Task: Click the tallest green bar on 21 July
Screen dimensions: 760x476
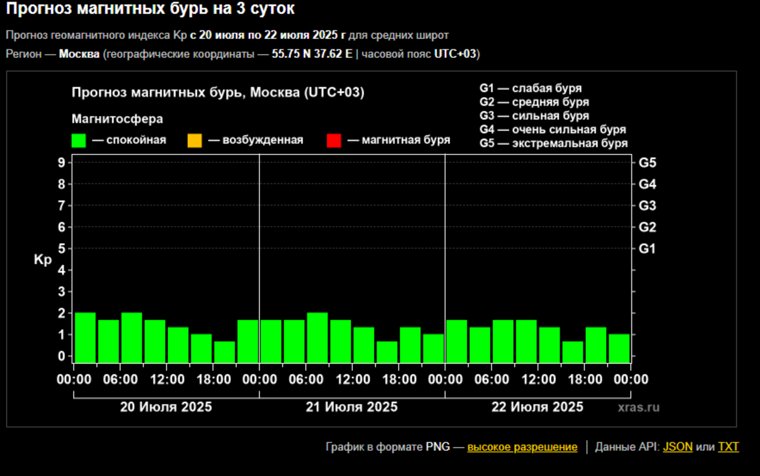Action: click(317, 338)
